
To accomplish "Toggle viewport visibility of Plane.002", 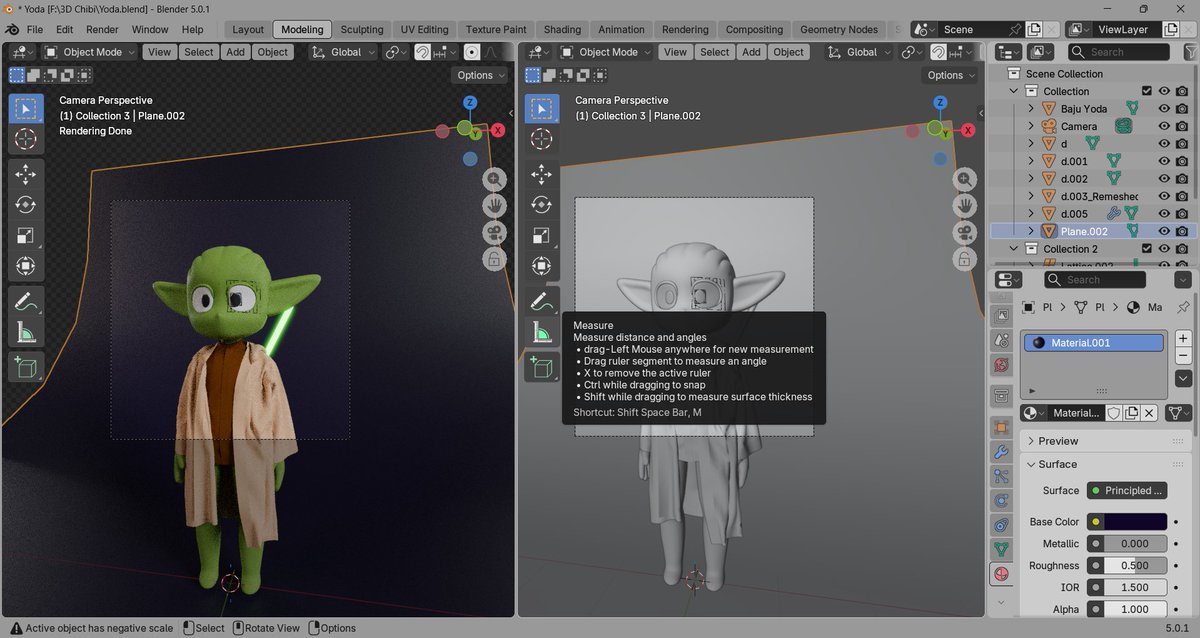I will coord(1164,231).
